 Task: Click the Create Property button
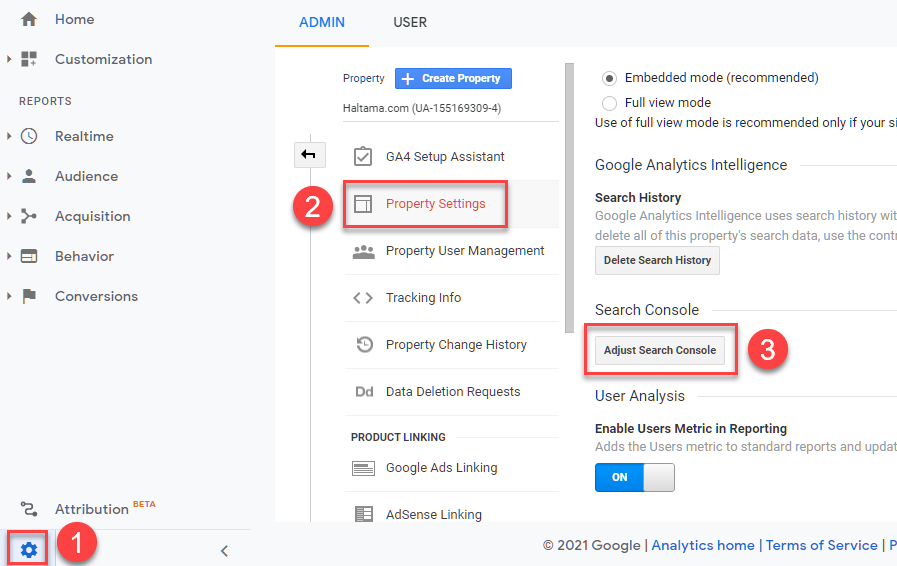453,78
